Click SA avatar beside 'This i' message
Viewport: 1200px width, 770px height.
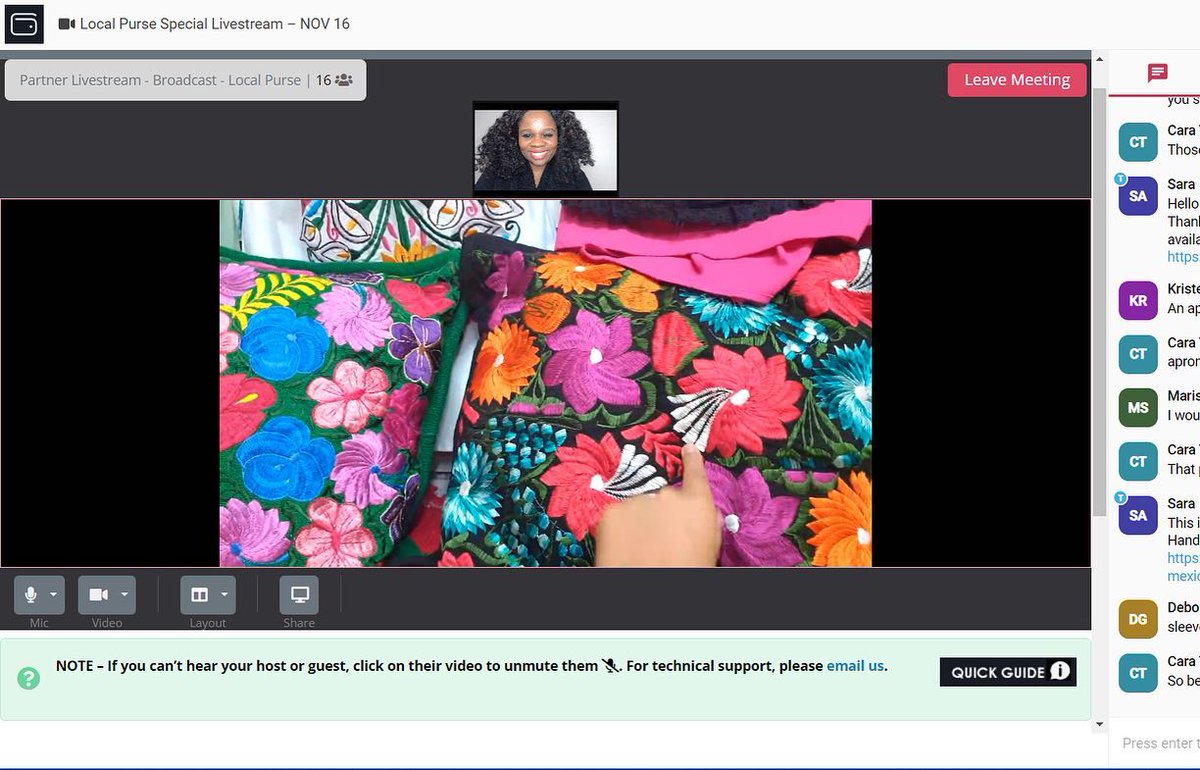click(1138, 515)
